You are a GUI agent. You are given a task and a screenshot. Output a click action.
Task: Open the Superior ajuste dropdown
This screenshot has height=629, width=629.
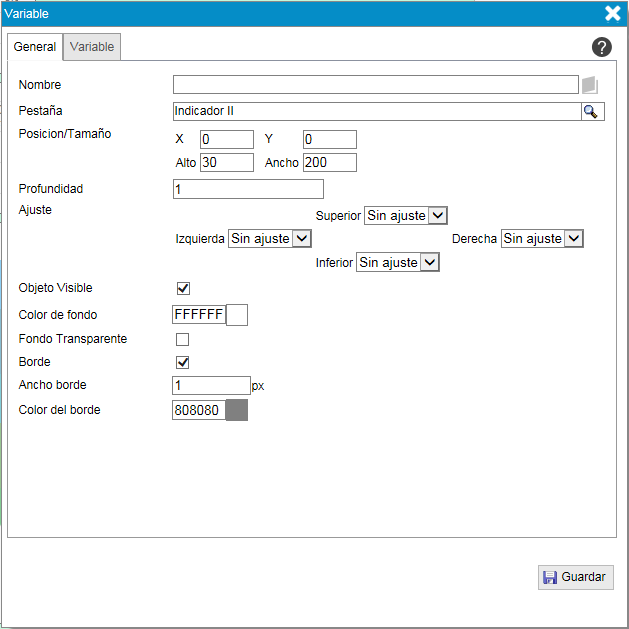click(405, 215)
